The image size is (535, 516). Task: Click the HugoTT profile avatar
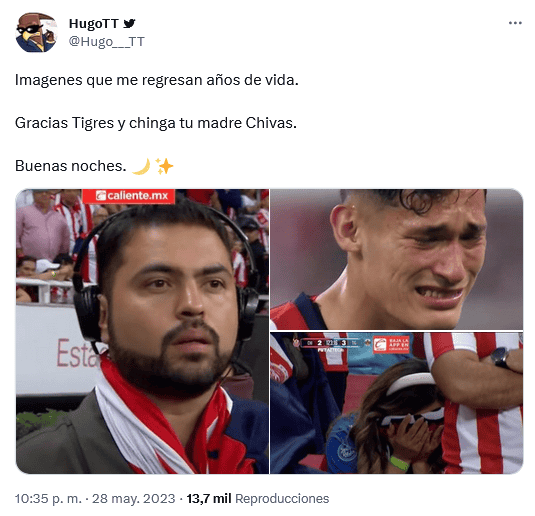click(x=36, y=33)
